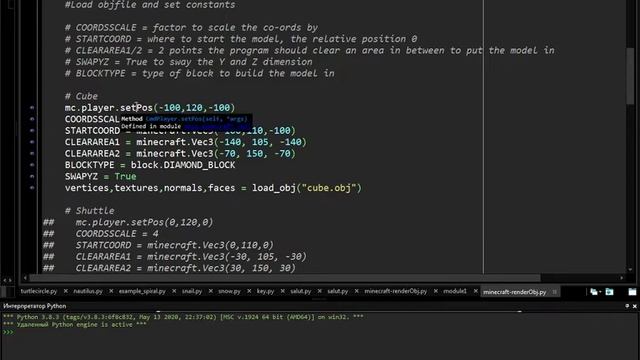This screenshot has width=640, height=360.
Task: Close the key.py tab
Action: (282, 291)
